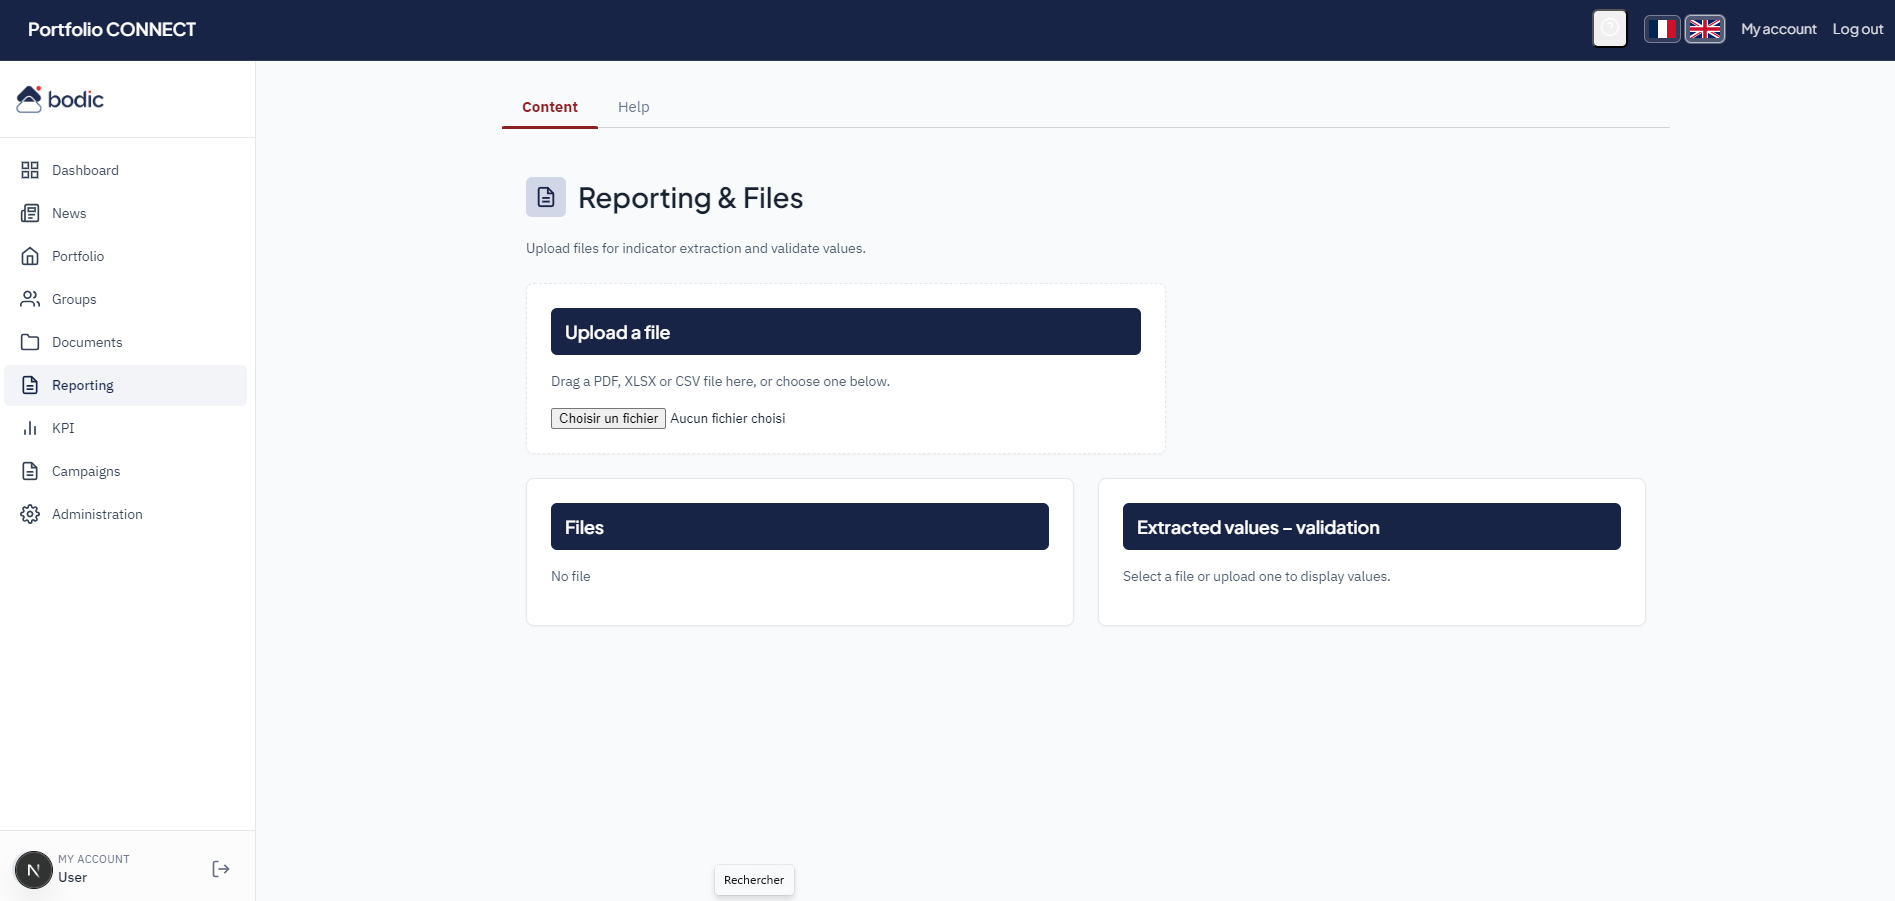Click the Log out link in header
The height and width of the screenshot is (901, 1895).
point(1857,29)
